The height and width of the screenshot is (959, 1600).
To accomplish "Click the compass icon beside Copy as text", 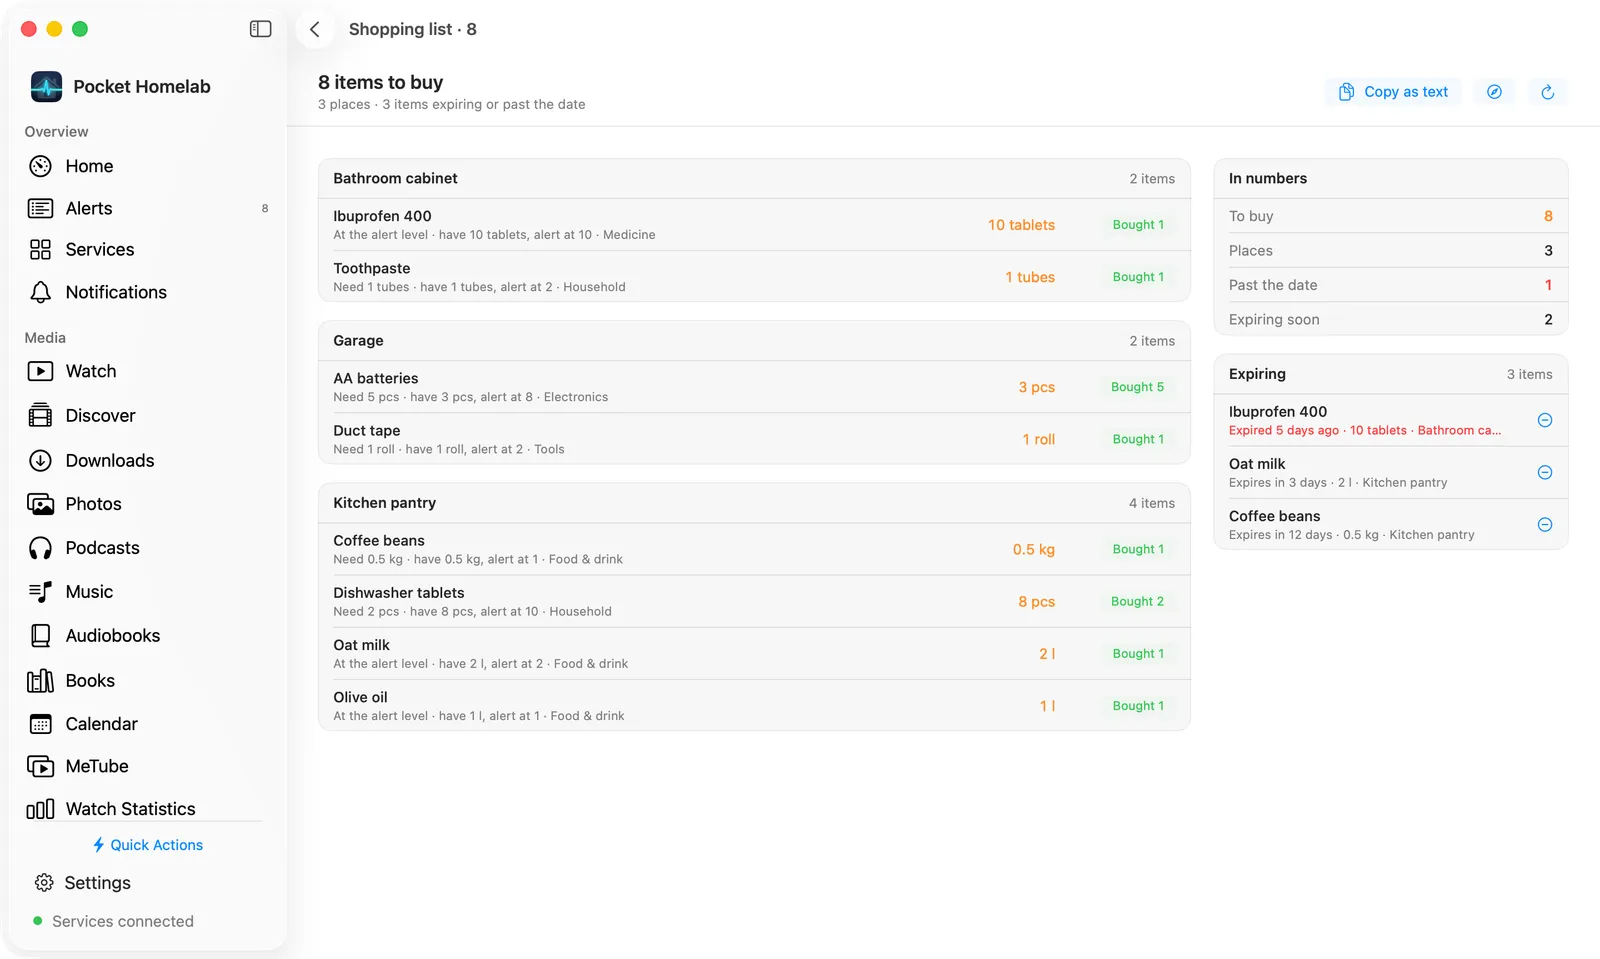I will [x=1494, y=92].
